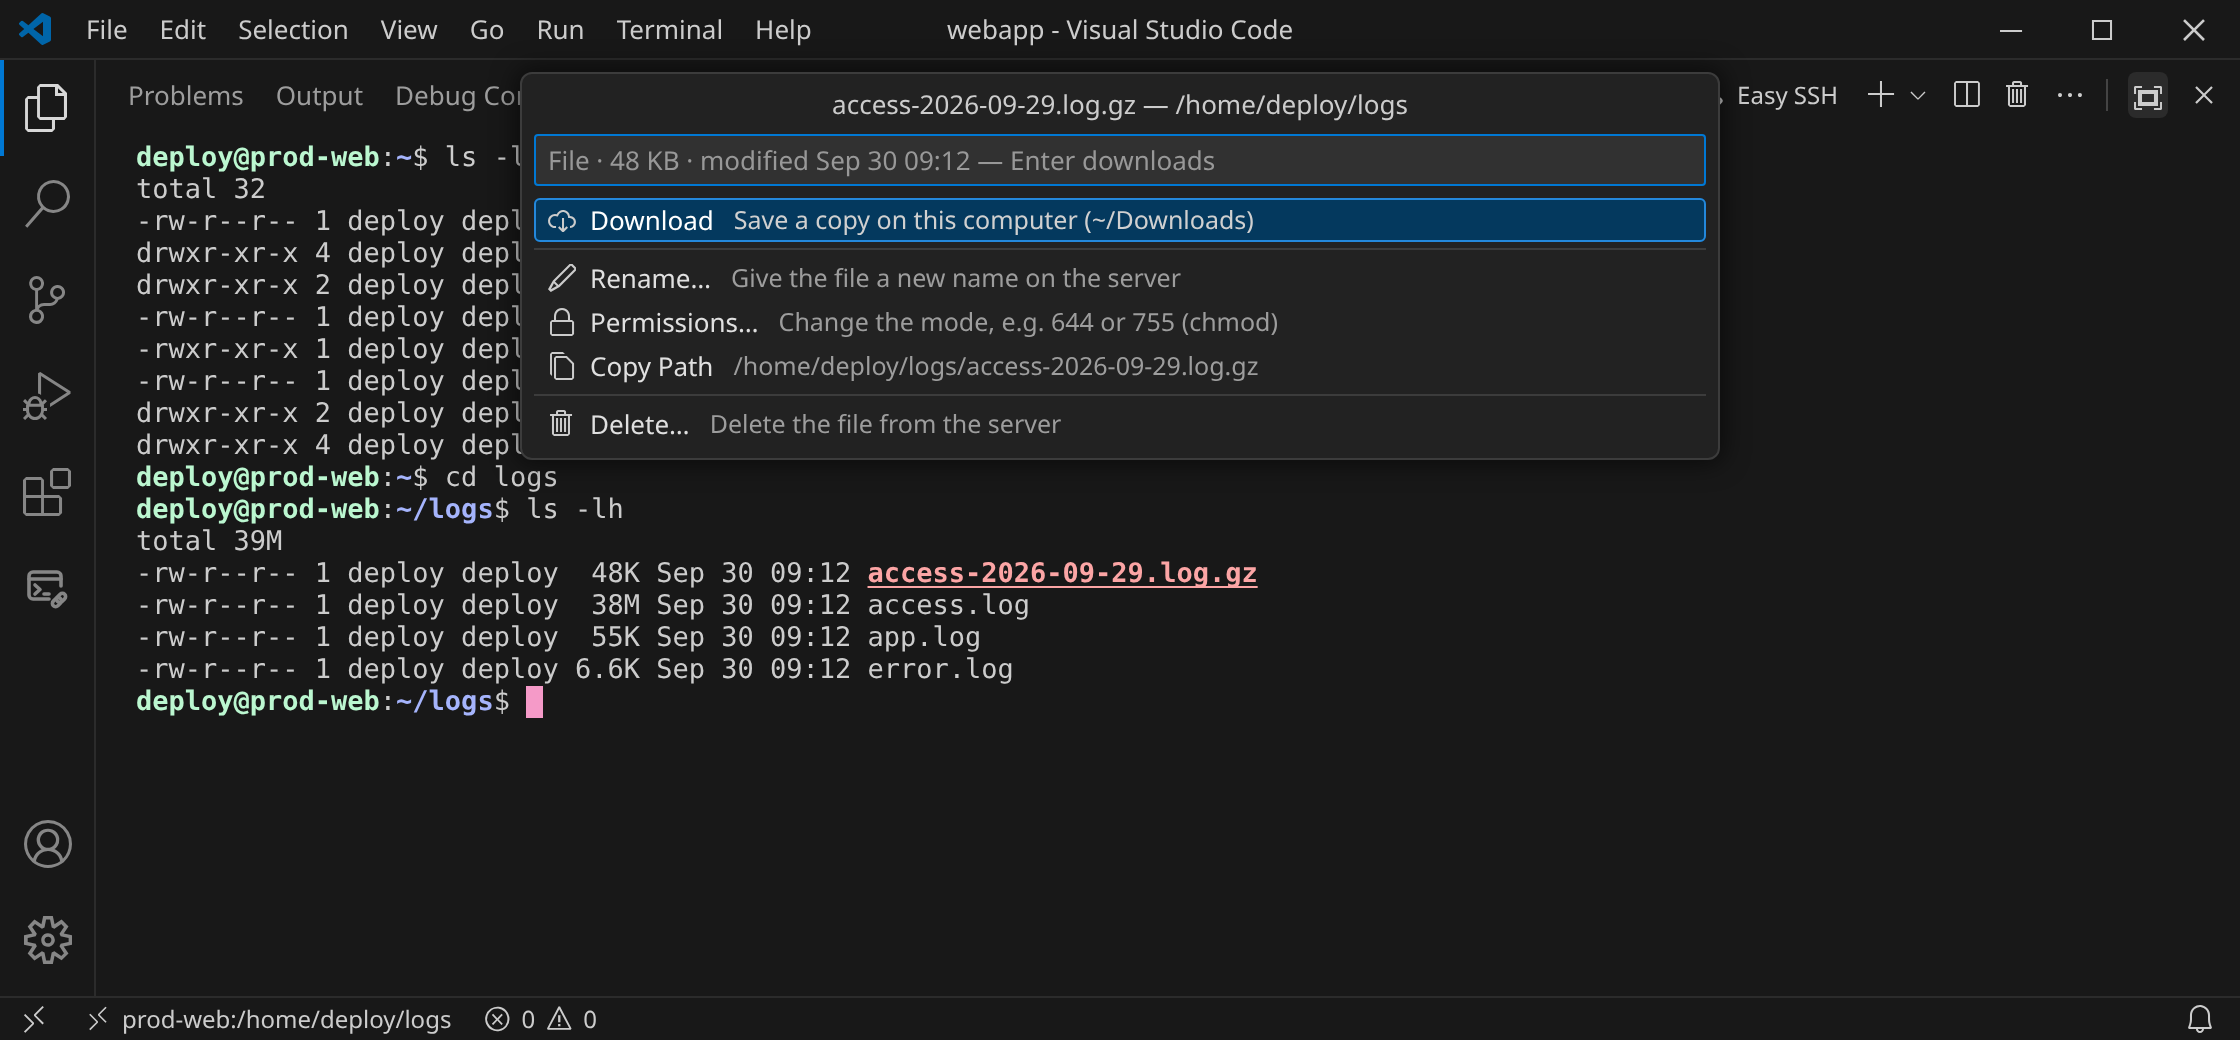The height and width of the screenshot is (1040, 2240).
Task: Switch to the Debug Console tab
Action: [458, 96]
